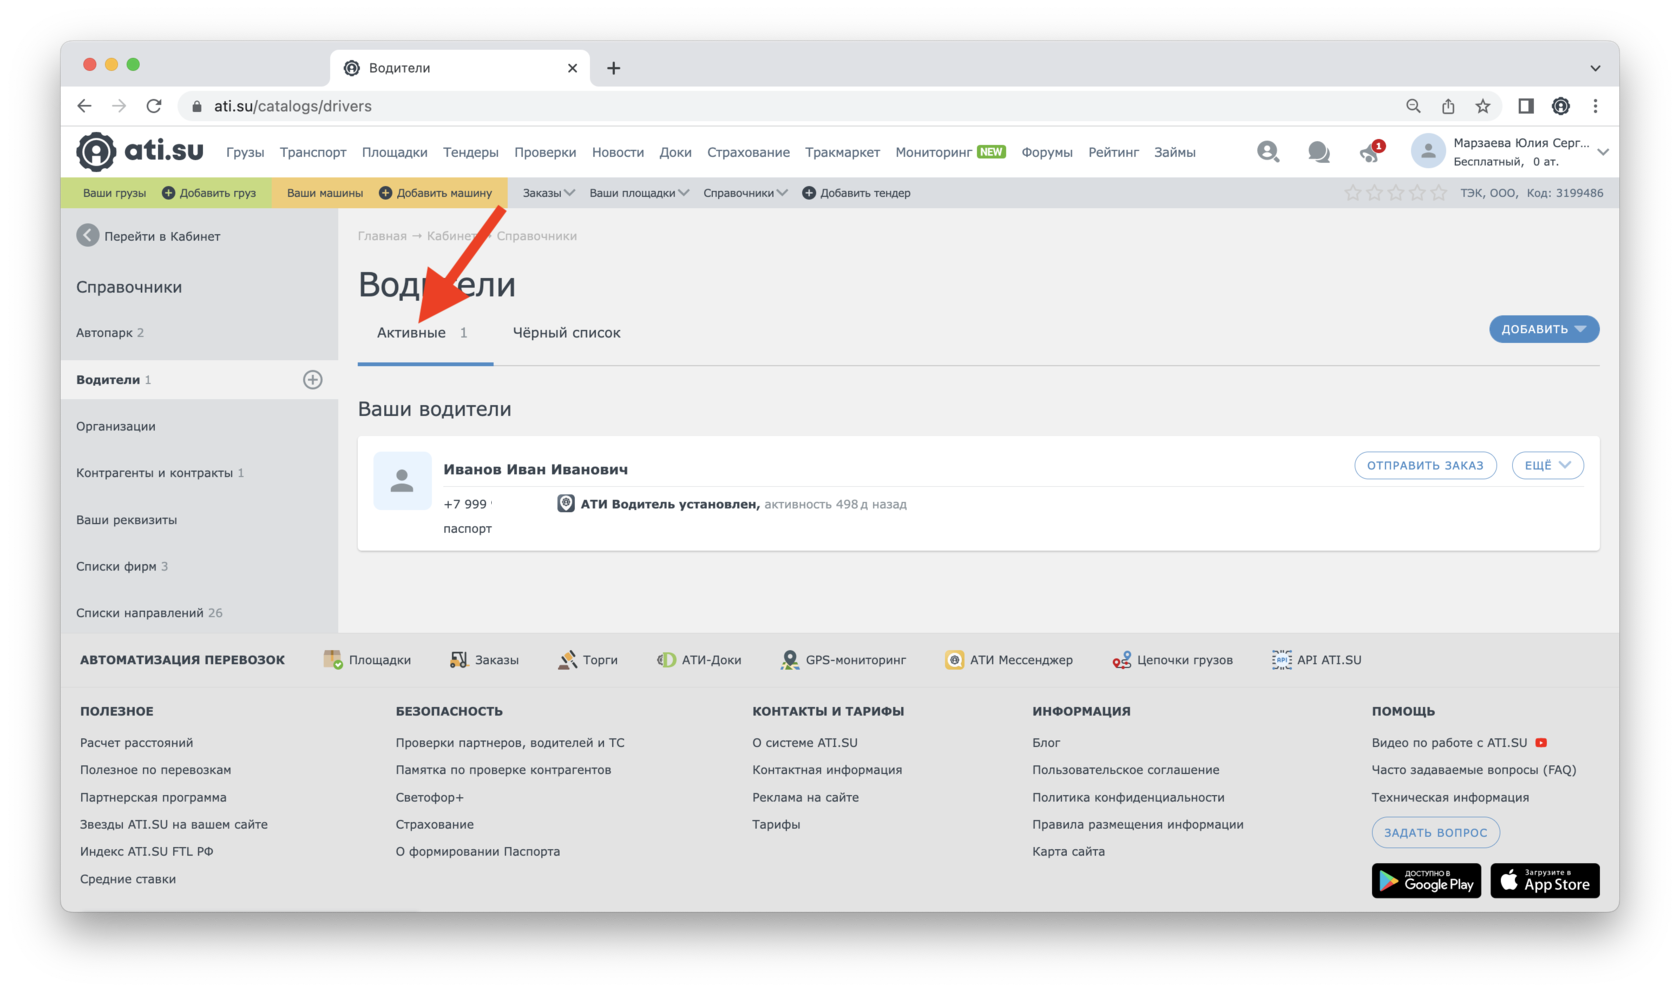Click the АТИ Водитель app icon in driver card
Viewport: 1680px width, 992px height.
click(x=566, y=504)
